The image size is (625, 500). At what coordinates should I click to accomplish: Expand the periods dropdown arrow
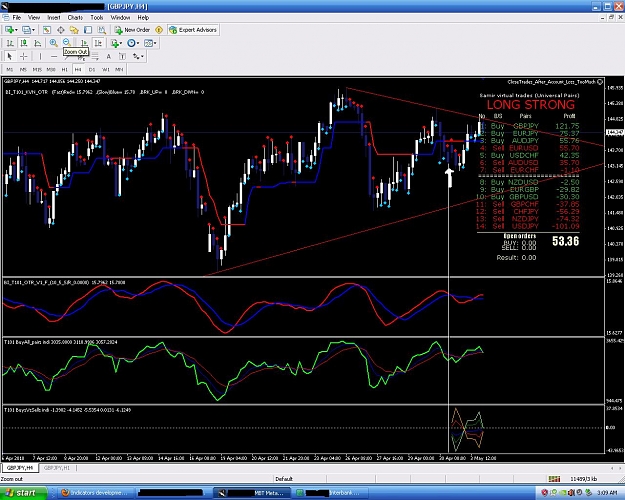[x=138, y=43]
